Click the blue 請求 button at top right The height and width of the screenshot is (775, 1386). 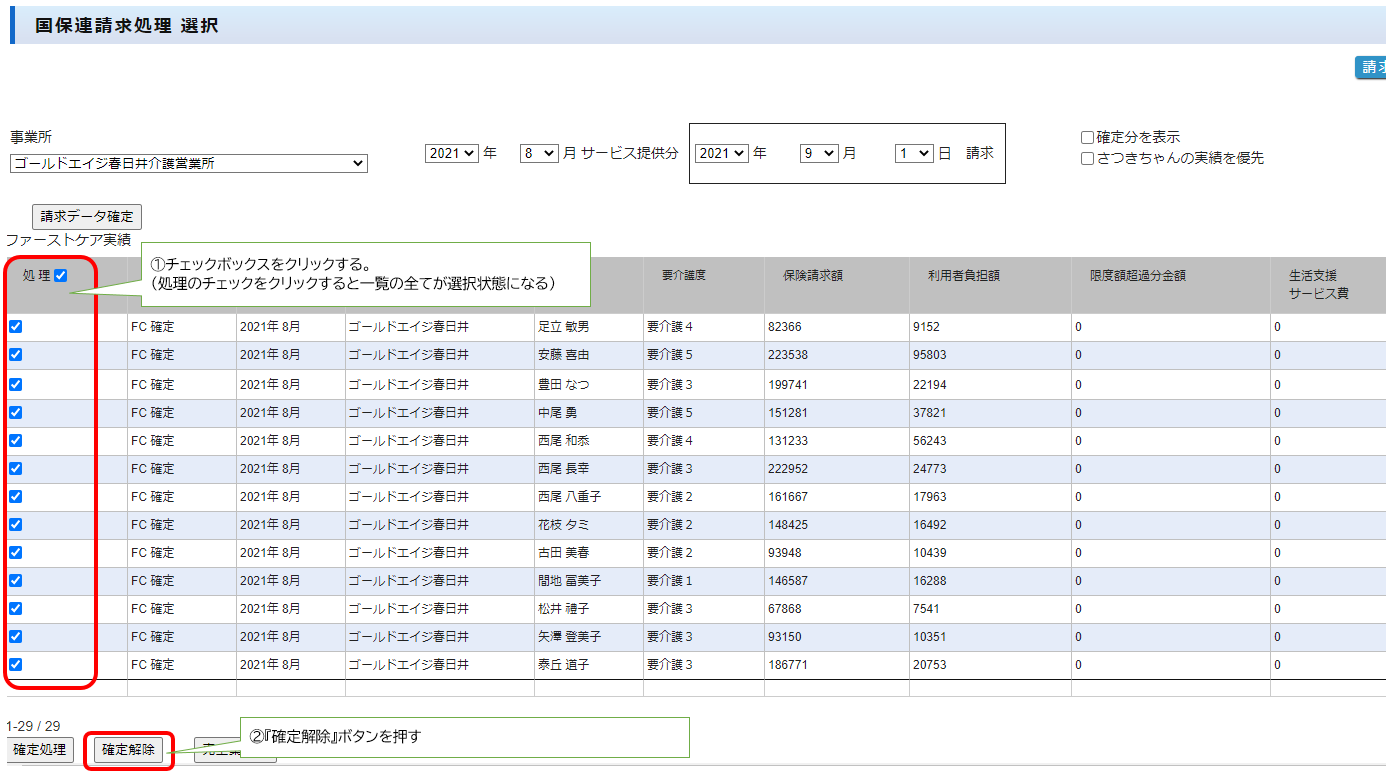[1371, 67]
